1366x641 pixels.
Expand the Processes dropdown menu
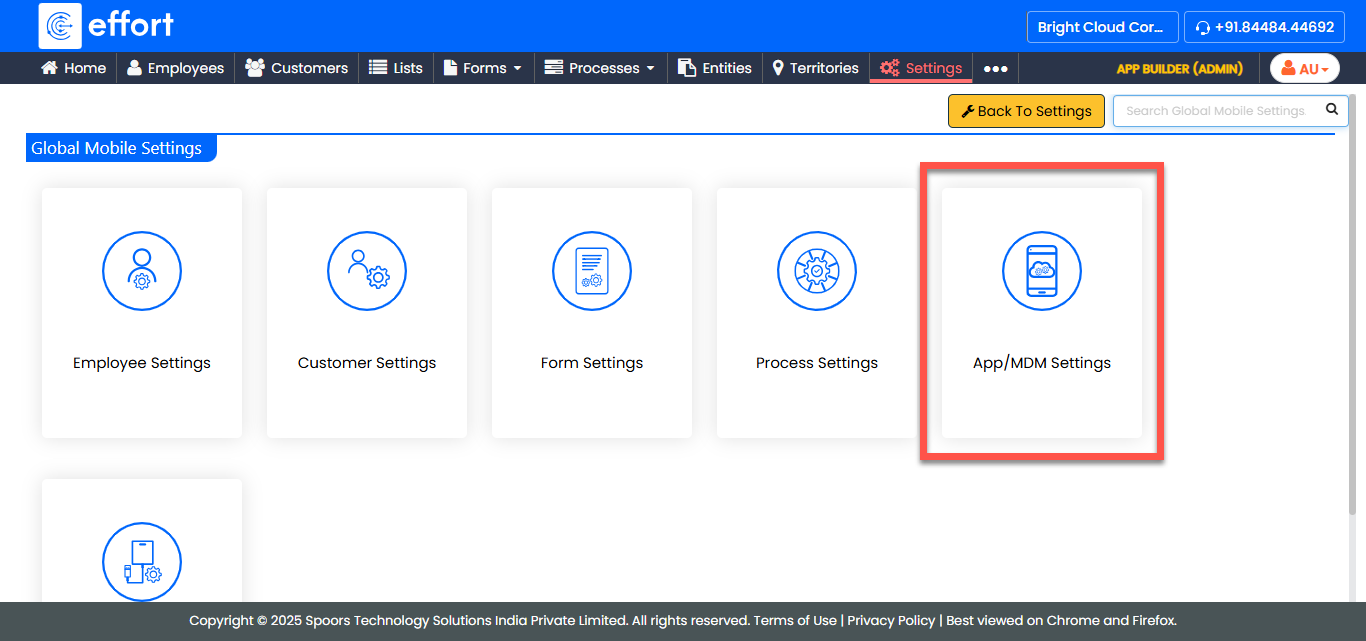(x=599, y=68)
